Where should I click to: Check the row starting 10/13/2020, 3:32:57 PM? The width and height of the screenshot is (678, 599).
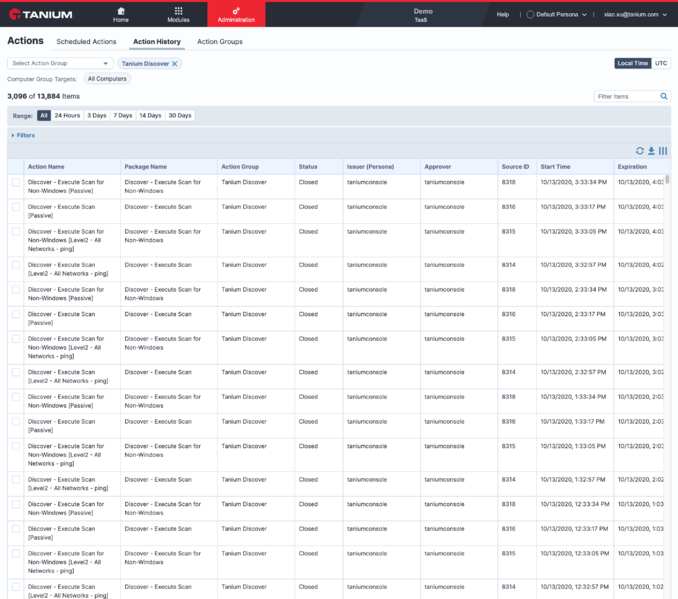[x=16, y=265]
